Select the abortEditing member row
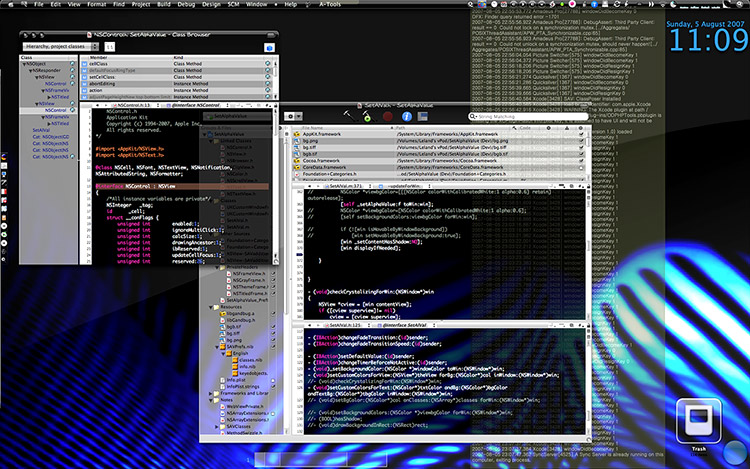750x469 pixels. point(176,84)
